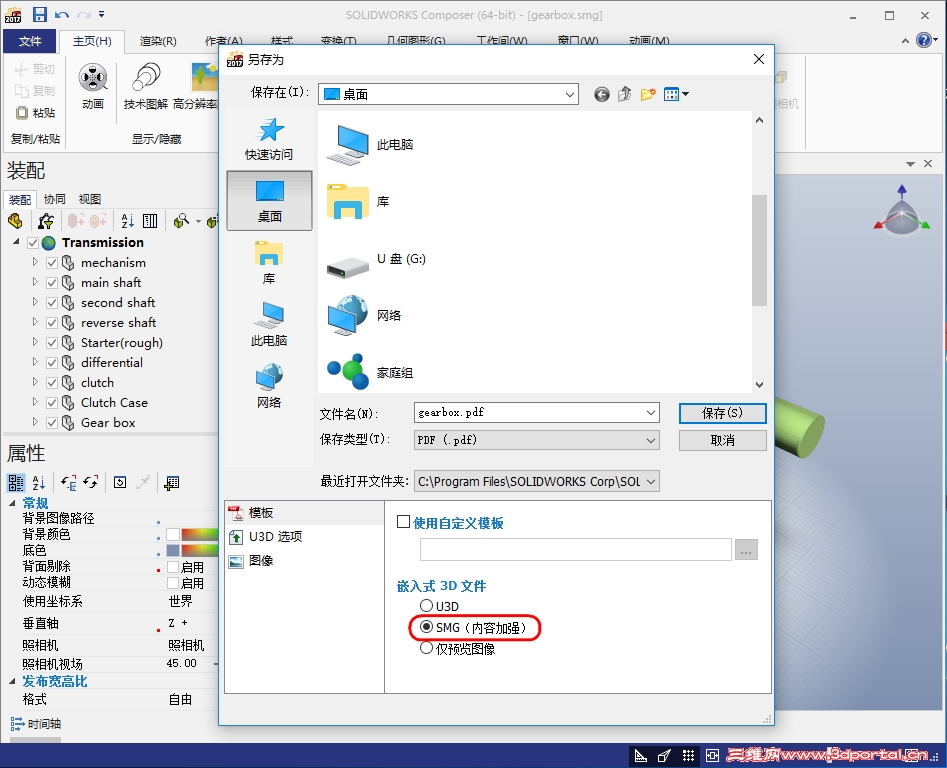
Task: Click the 保存(S) button
Action: coord(722,413)
